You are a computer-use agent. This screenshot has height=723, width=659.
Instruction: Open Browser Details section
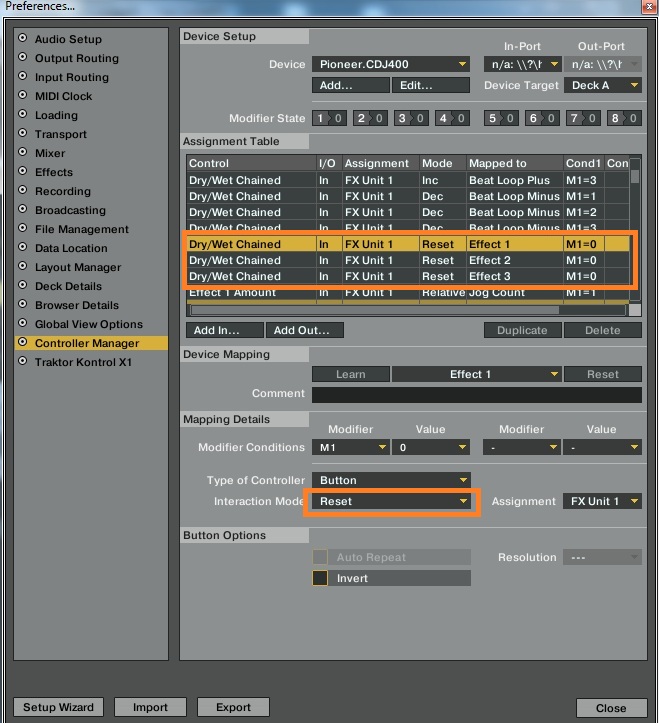pyautogui.click(x=77, y=305)
